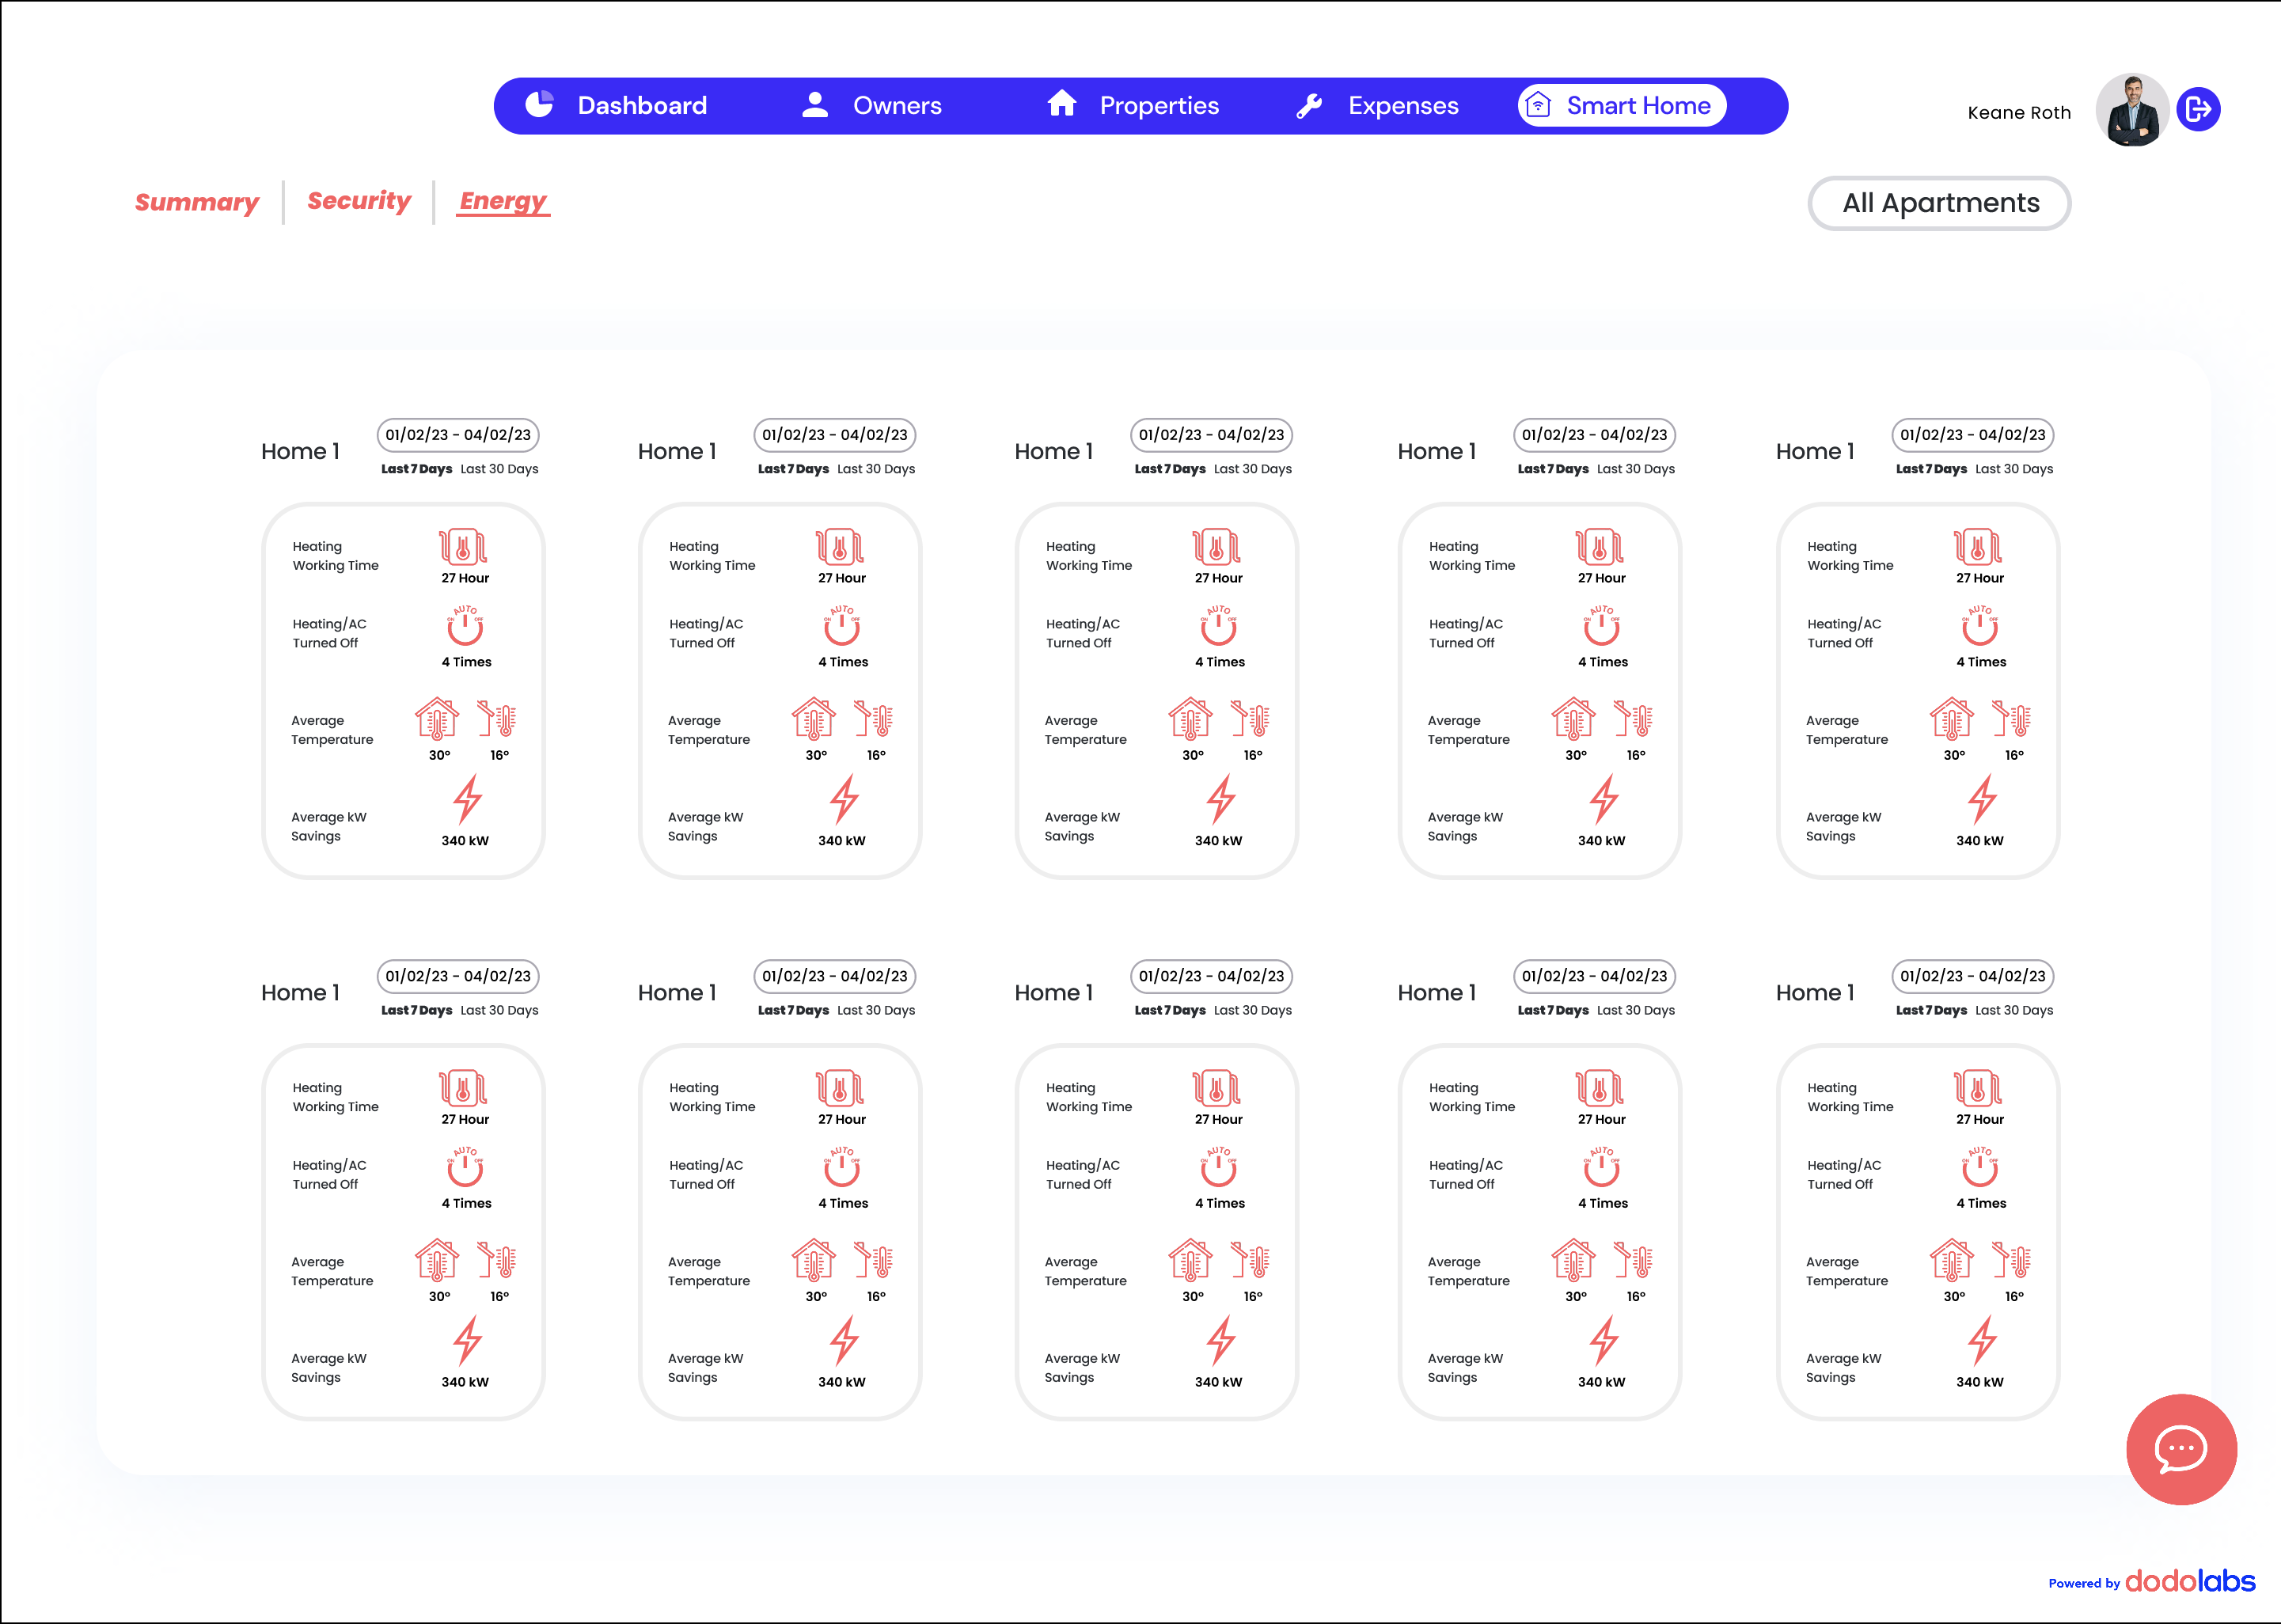2281x1624 pixels.
Task: Open date range of first top-row Home 1
Action: point(458,435)
